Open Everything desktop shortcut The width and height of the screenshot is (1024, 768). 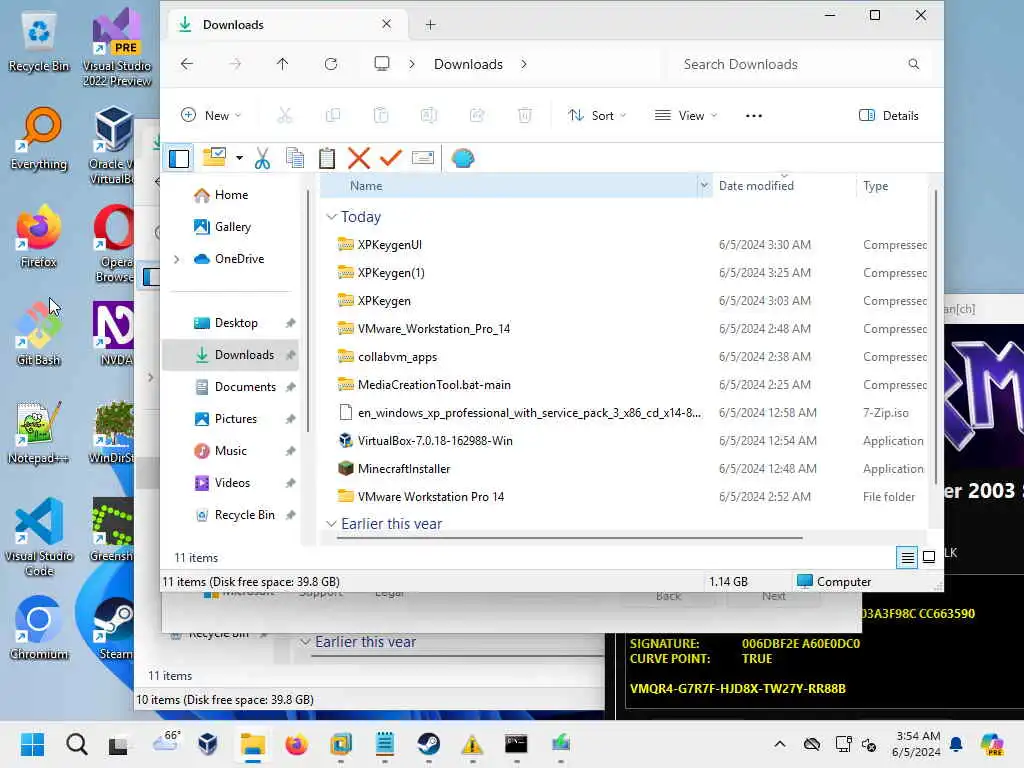coord(39,138)
